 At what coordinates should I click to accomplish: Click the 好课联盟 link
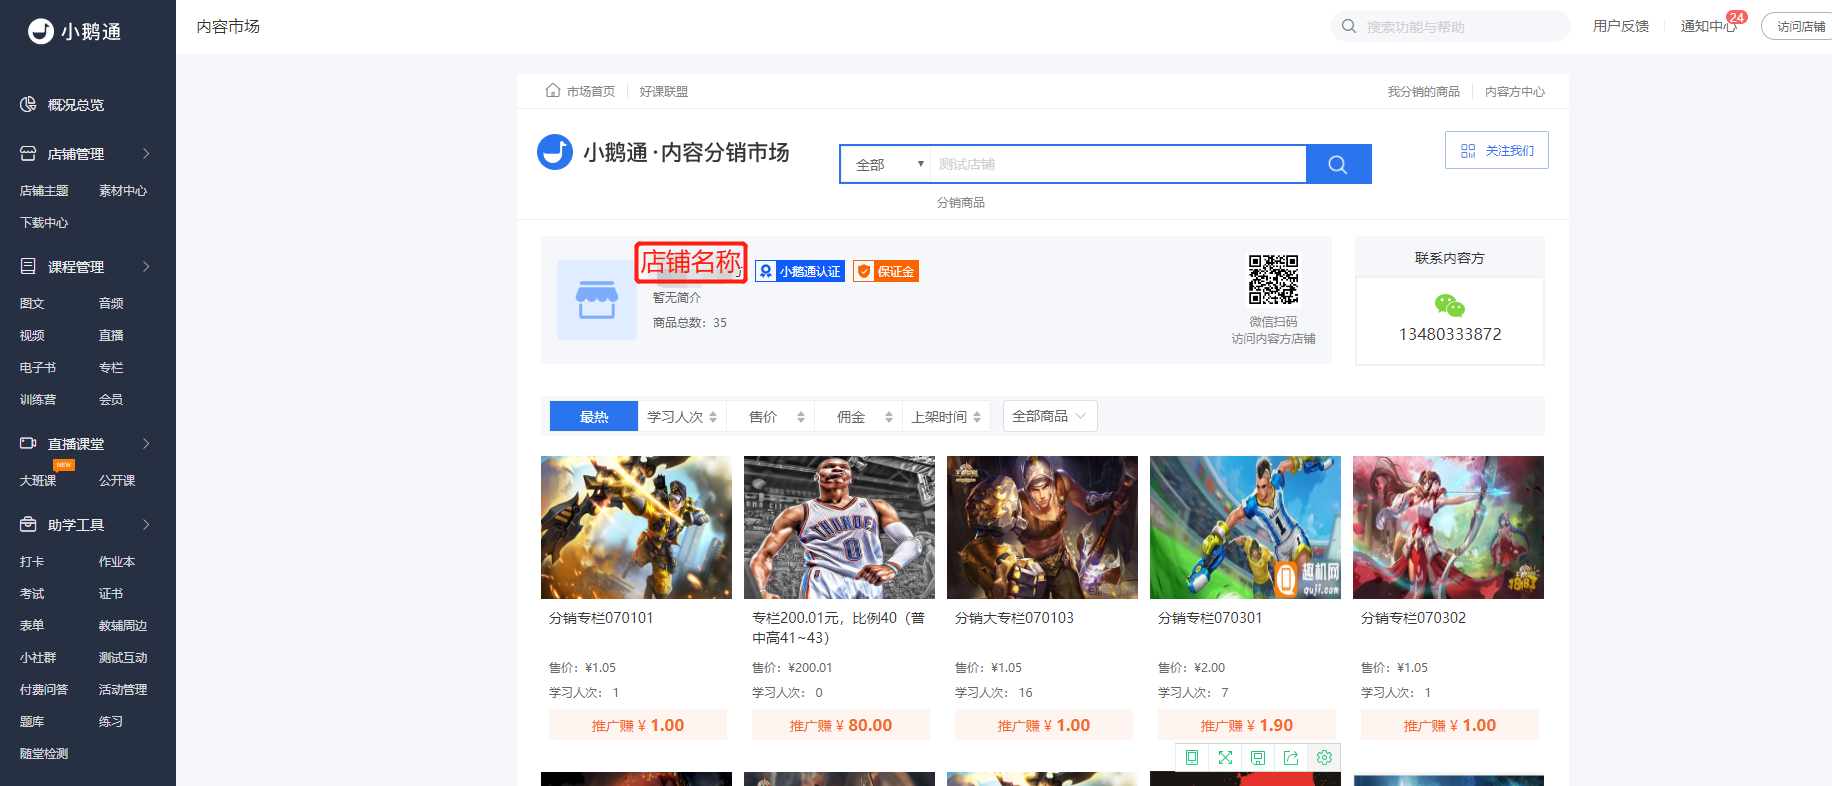coord(664,91)
